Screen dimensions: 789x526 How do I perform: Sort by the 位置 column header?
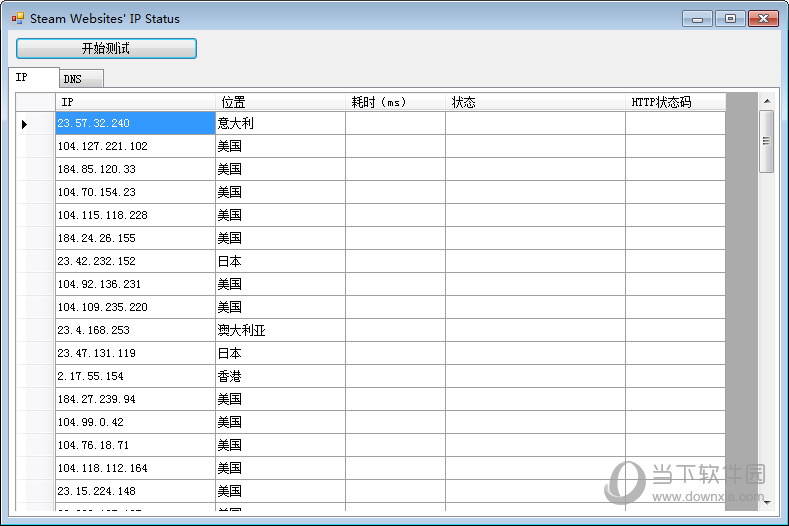(280, 102)
